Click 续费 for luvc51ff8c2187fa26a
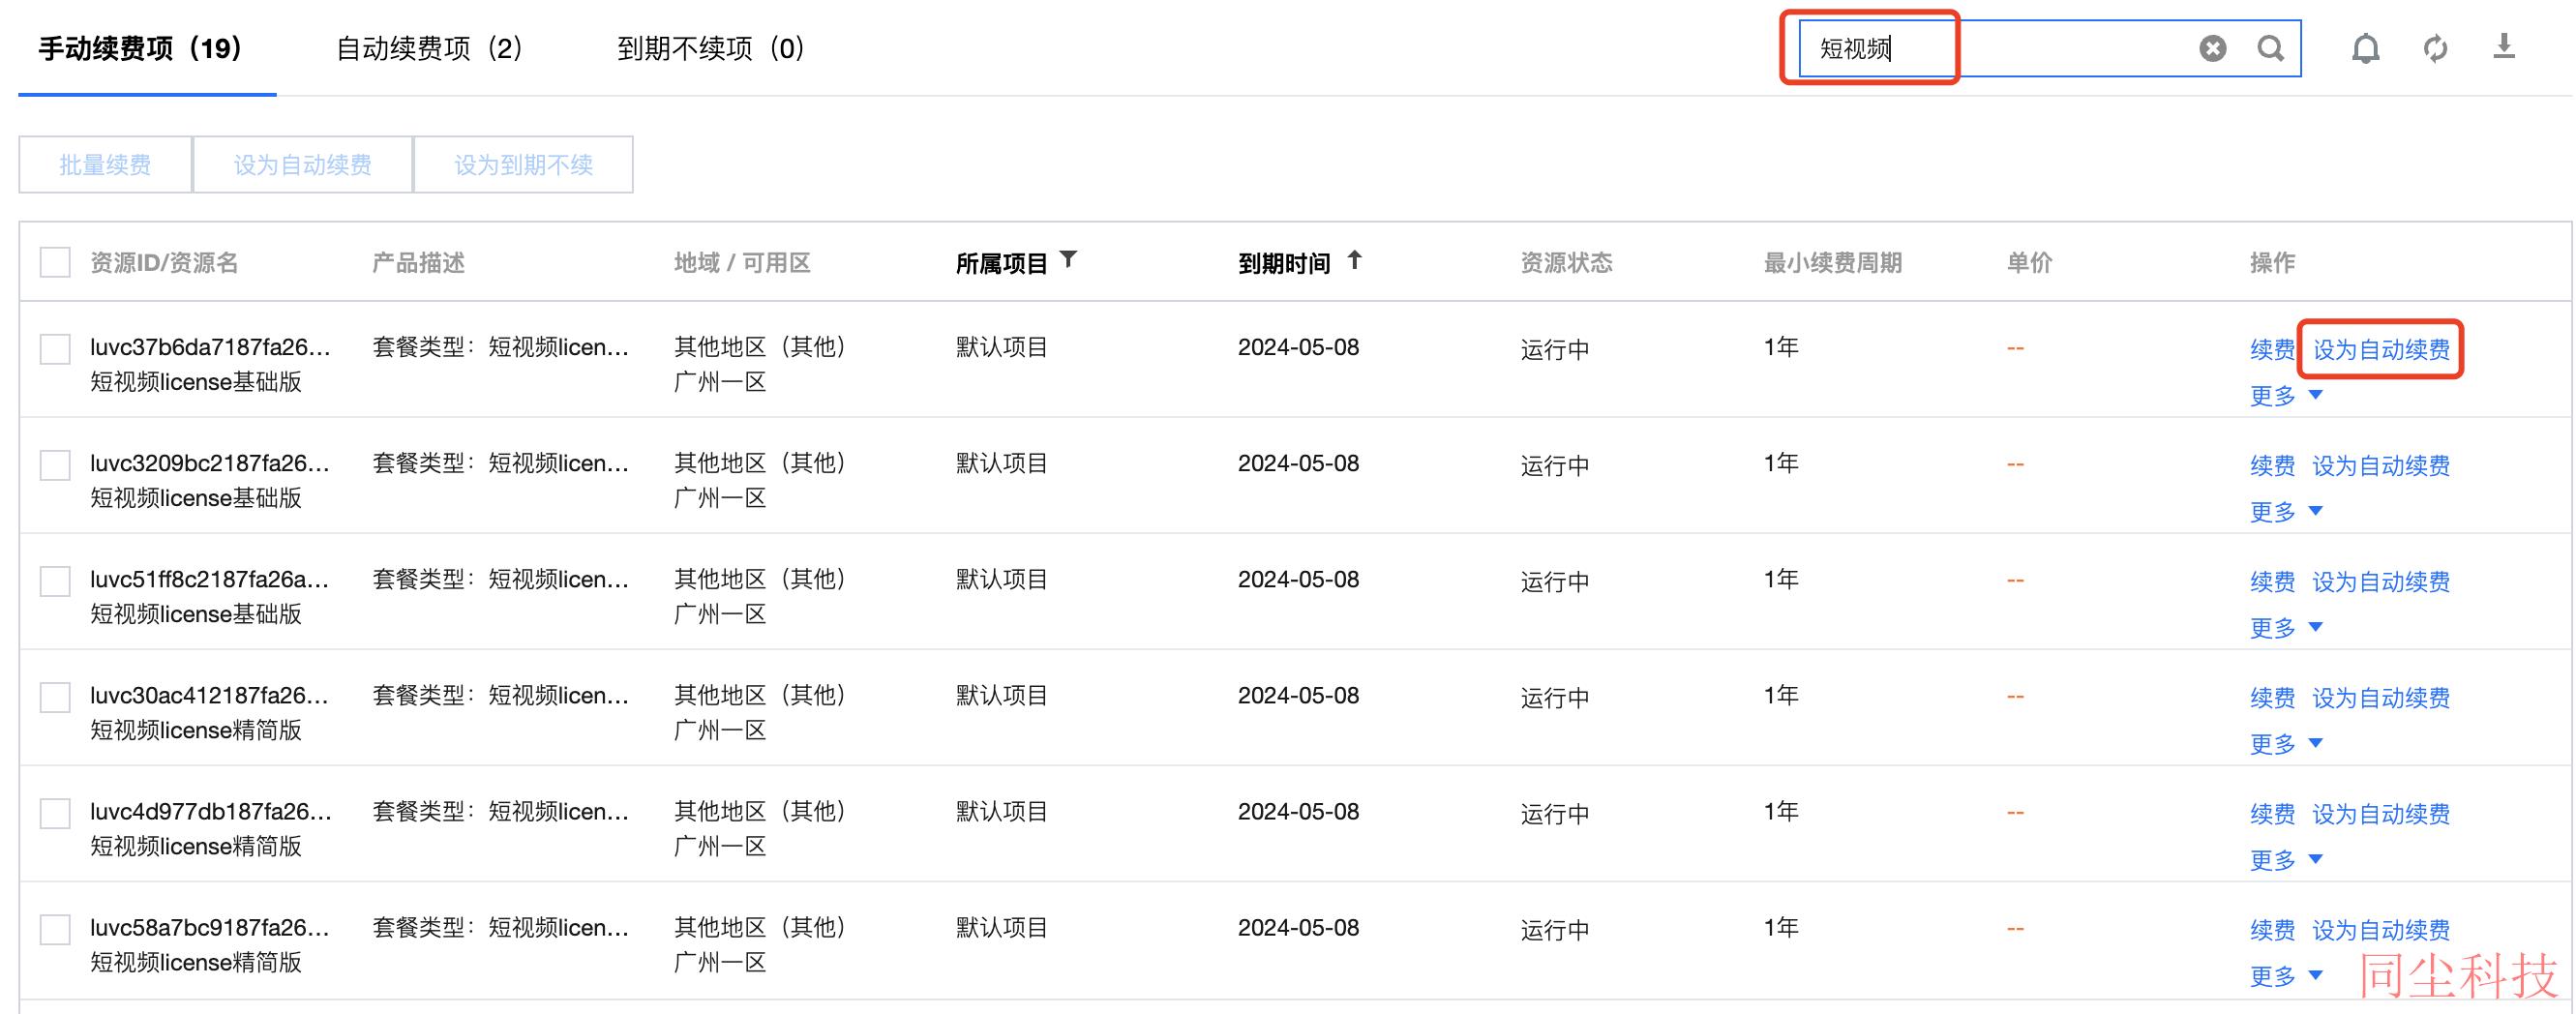Image resolution: width=2576 pixels, height=1014 pixels. point(2272,581)
